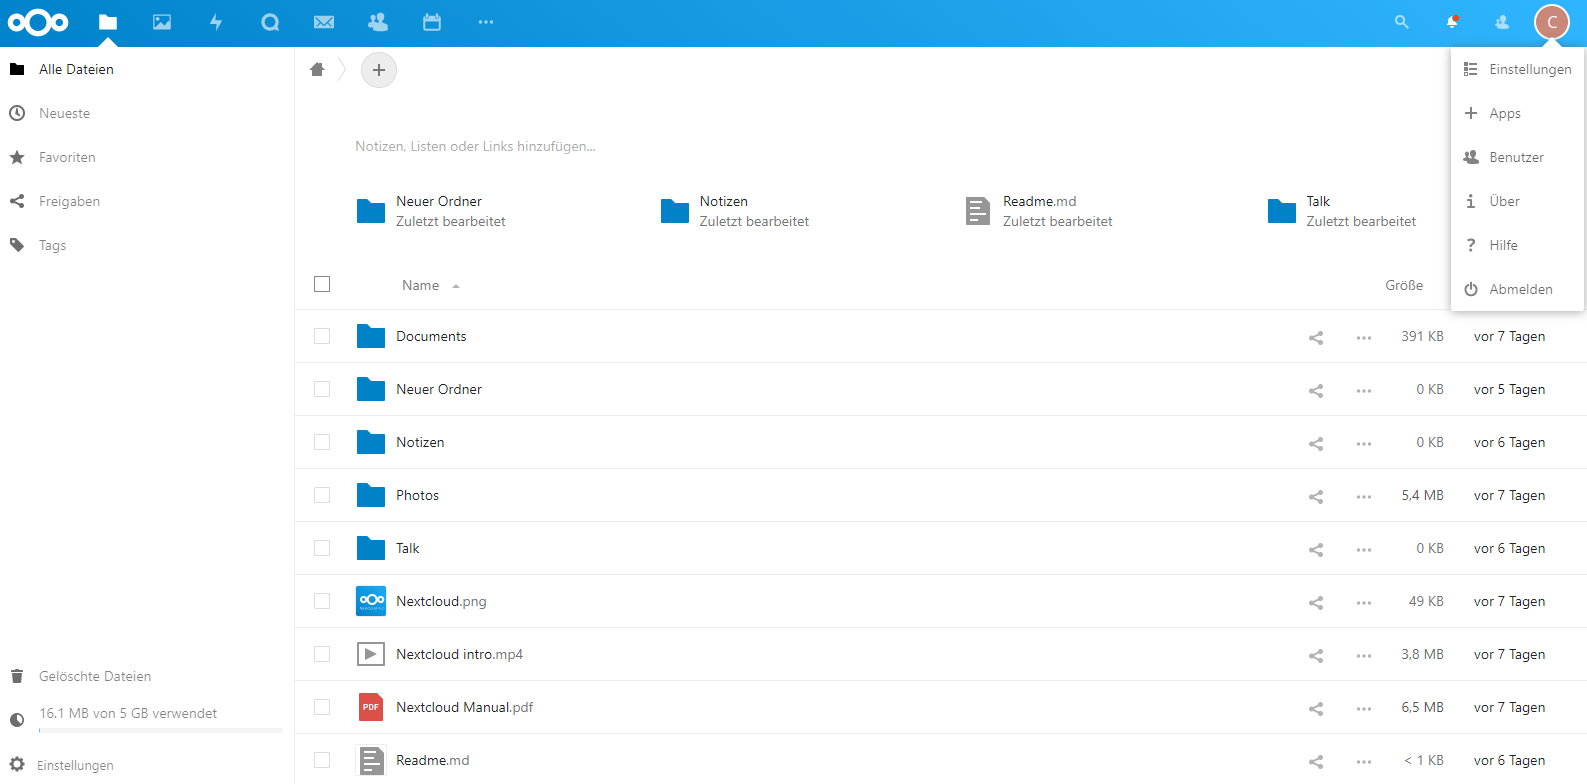Toggle the select-all files checkbox
Screen dimensions: 1587x784
tap(322, 284)
